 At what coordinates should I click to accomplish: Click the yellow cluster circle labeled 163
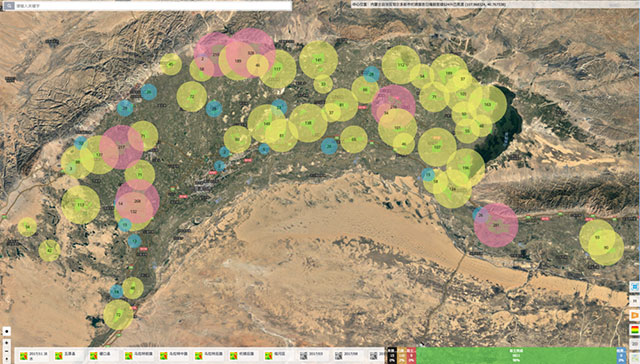pos(488,104)
